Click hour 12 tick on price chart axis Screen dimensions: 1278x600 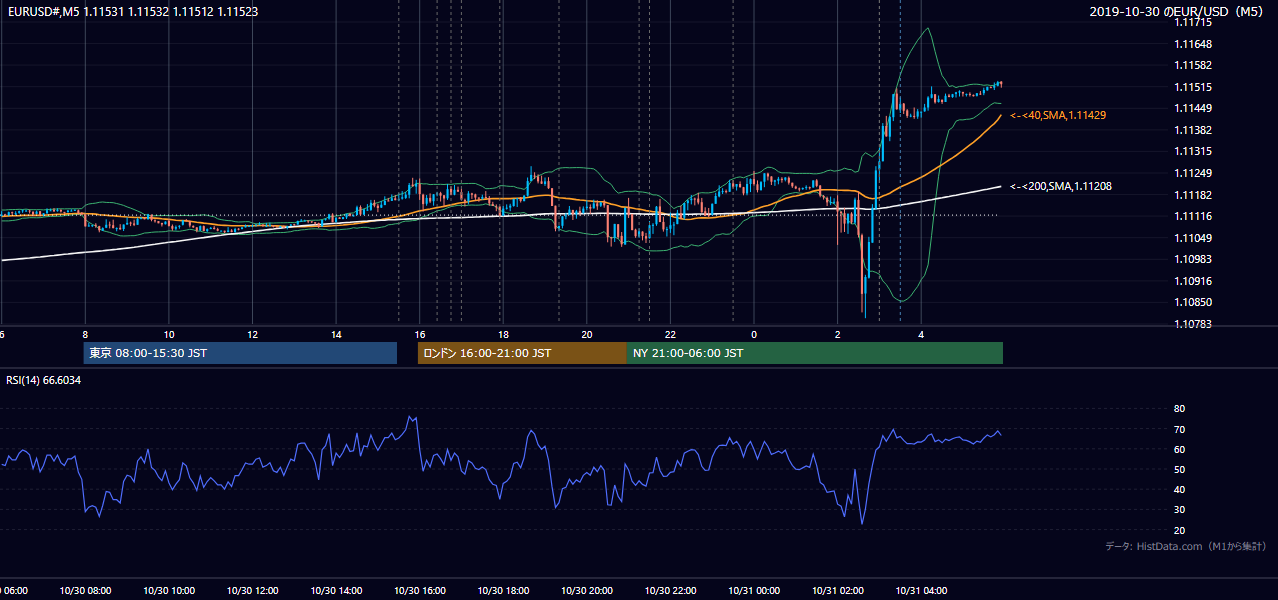[x=252, y=334]
